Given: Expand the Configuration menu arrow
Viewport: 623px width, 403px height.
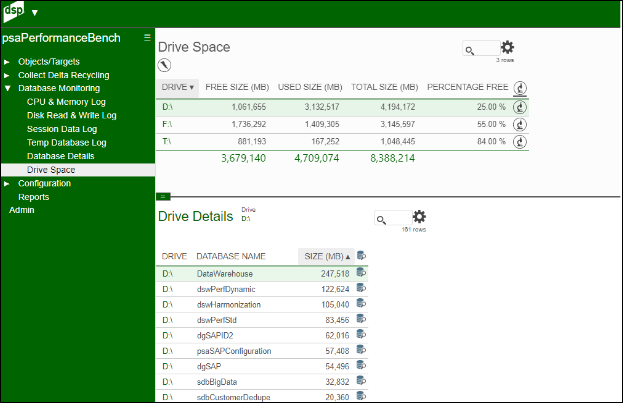Looking at the screenshot, I should point(7,184).
